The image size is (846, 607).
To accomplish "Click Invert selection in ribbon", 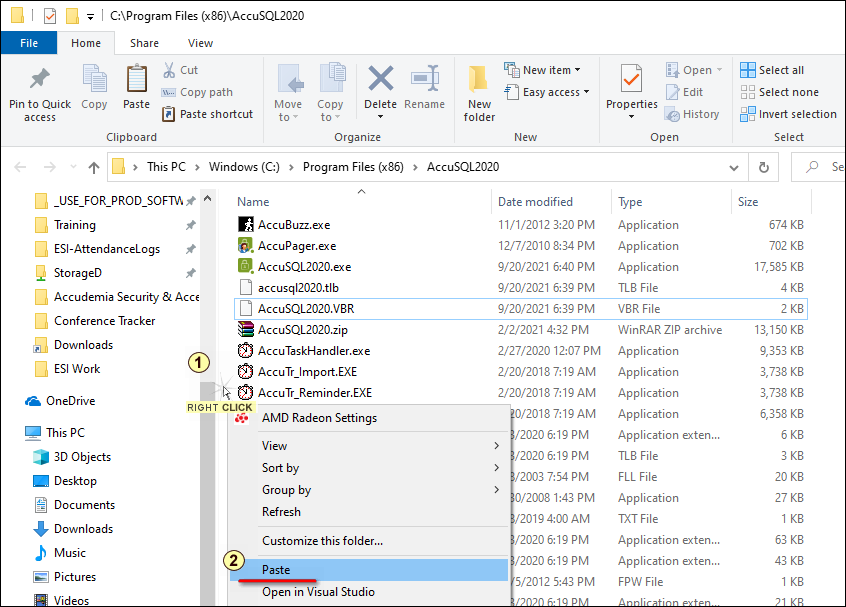I will 788,114.
